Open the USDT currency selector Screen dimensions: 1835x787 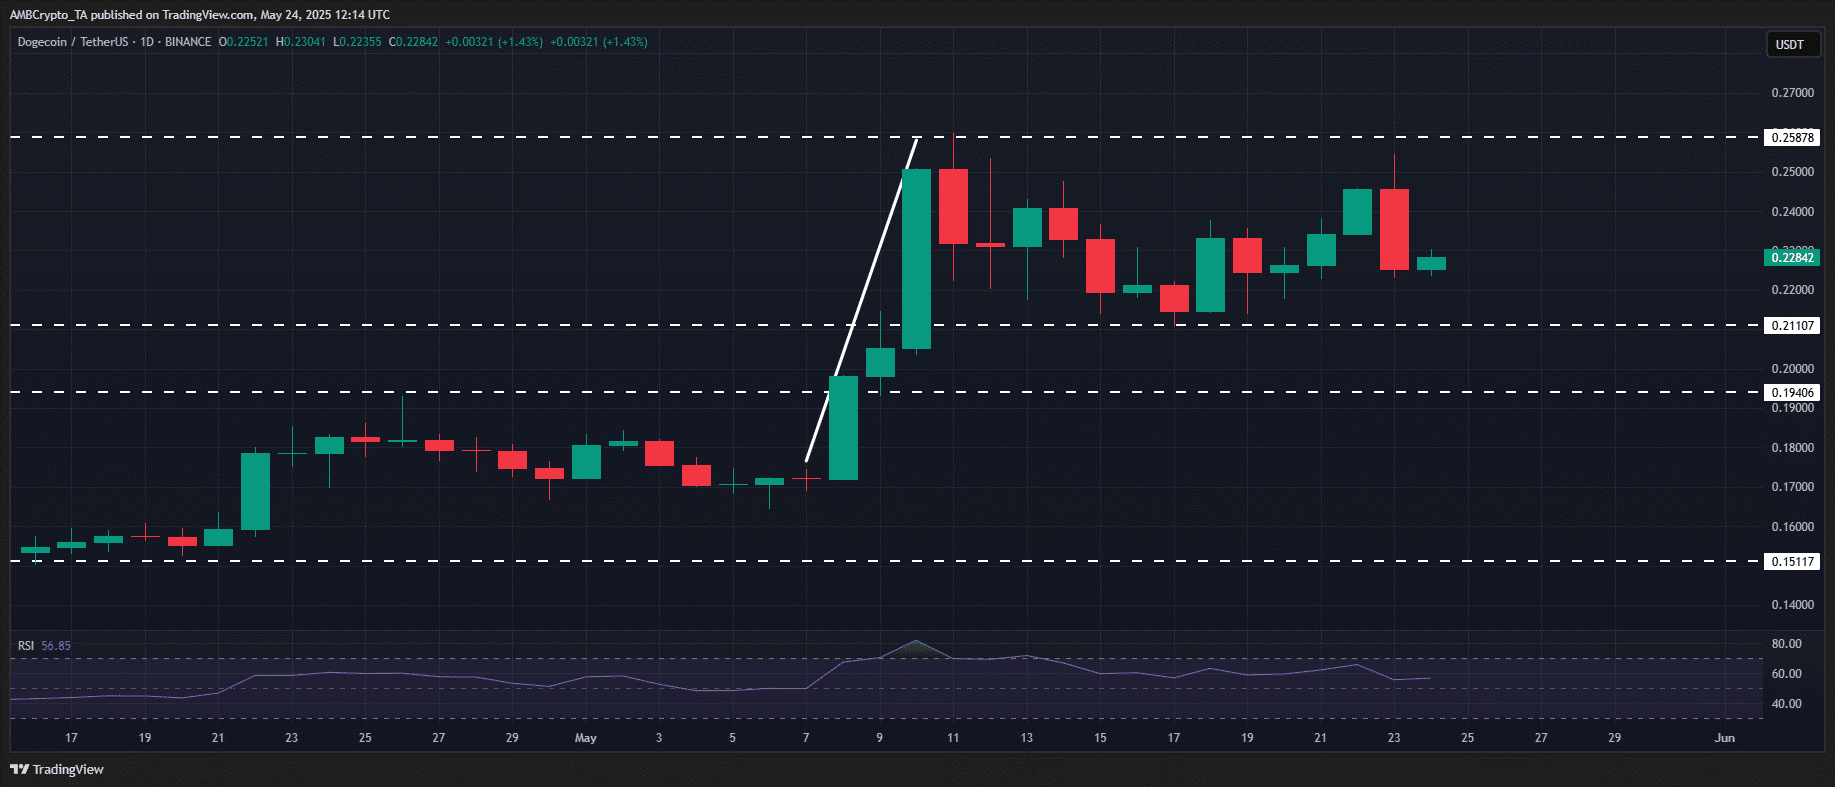click(1789, 44)
